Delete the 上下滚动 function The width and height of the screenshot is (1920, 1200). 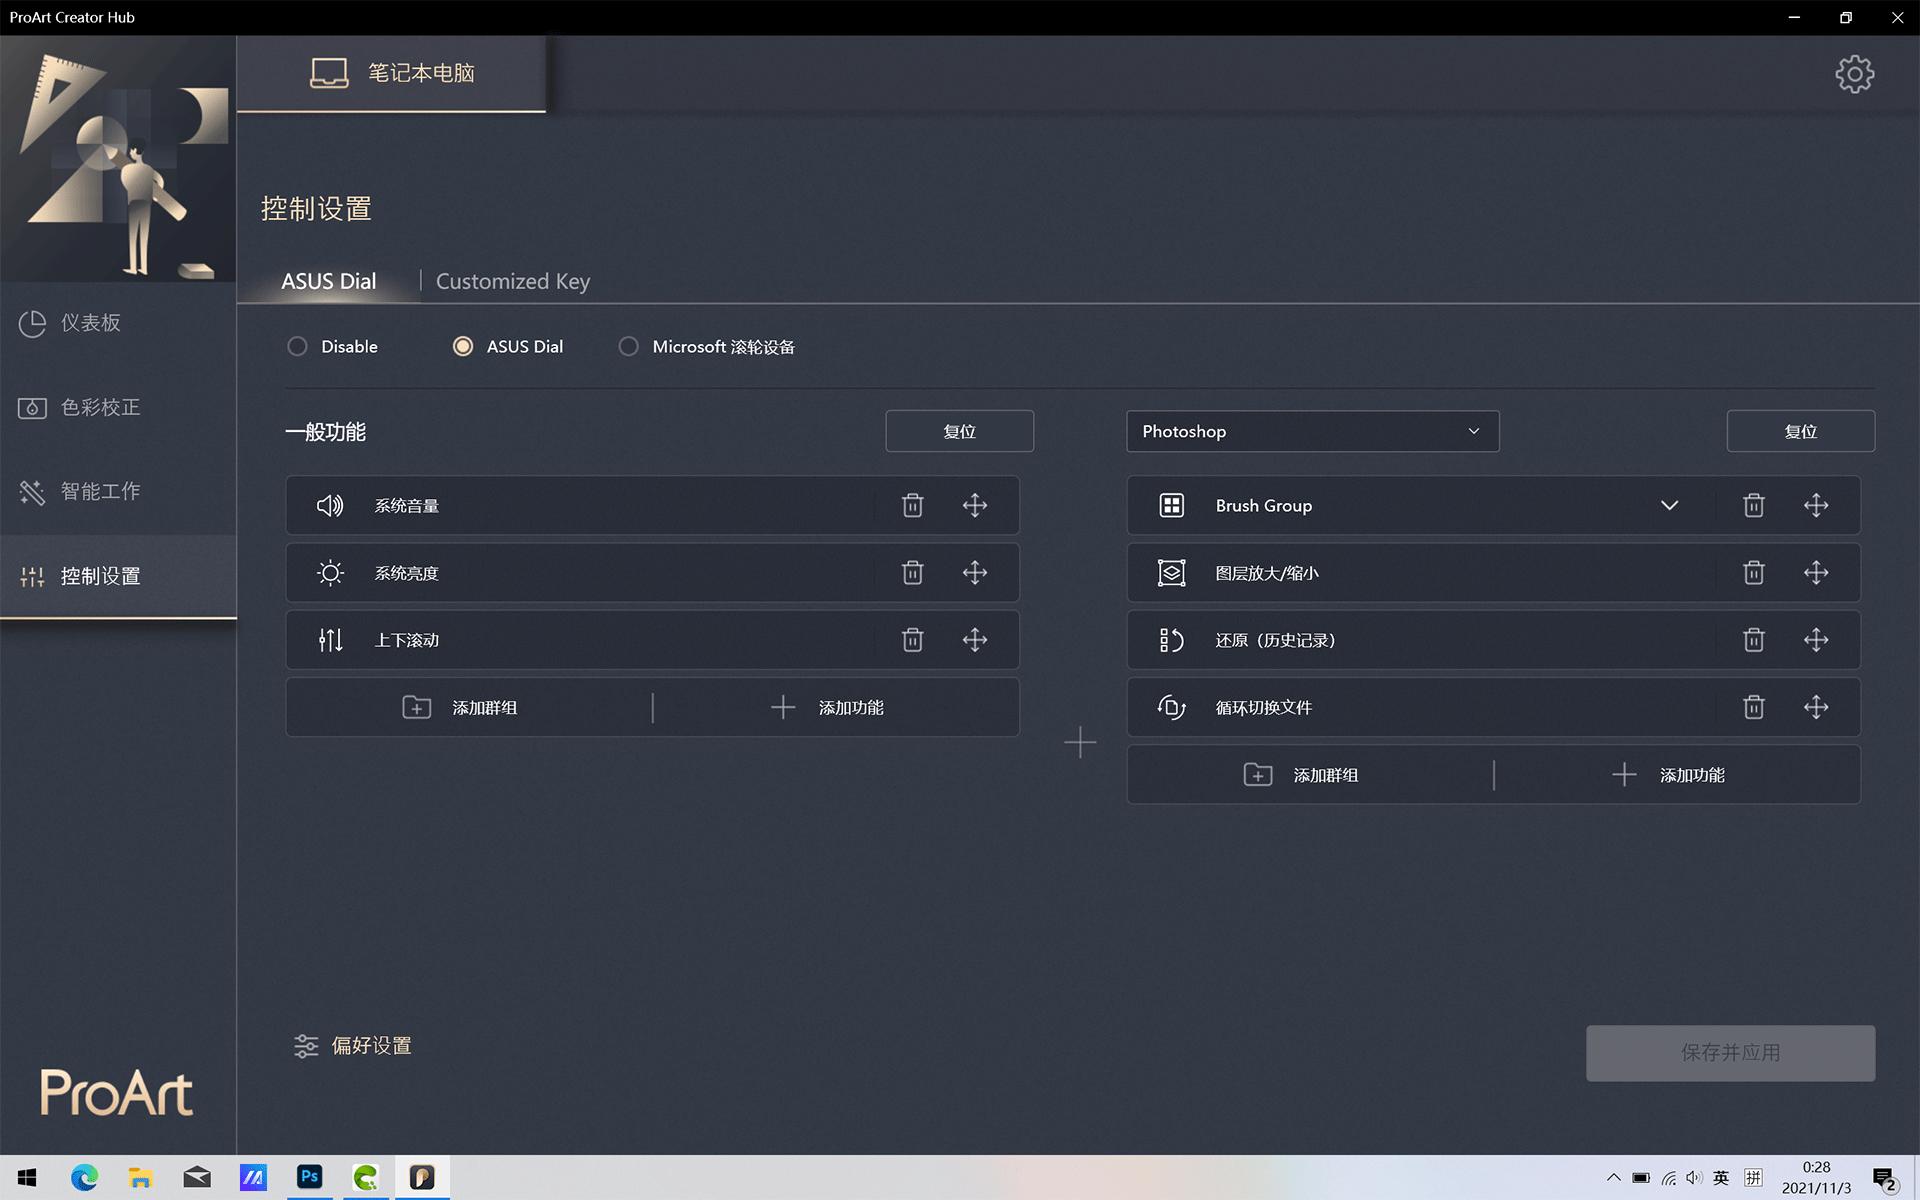(x=912, y=640)
